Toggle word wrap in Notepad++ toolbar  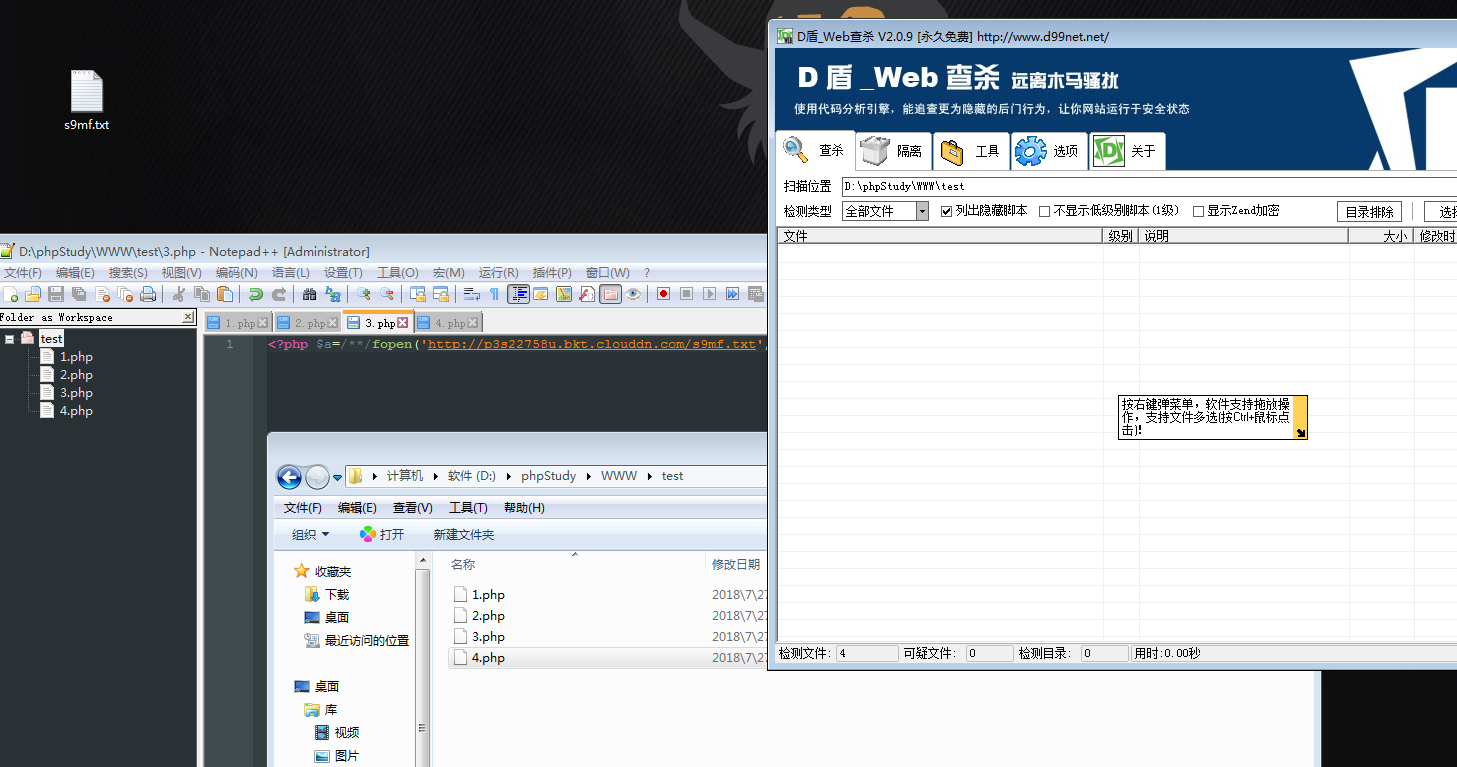[470, 294]
